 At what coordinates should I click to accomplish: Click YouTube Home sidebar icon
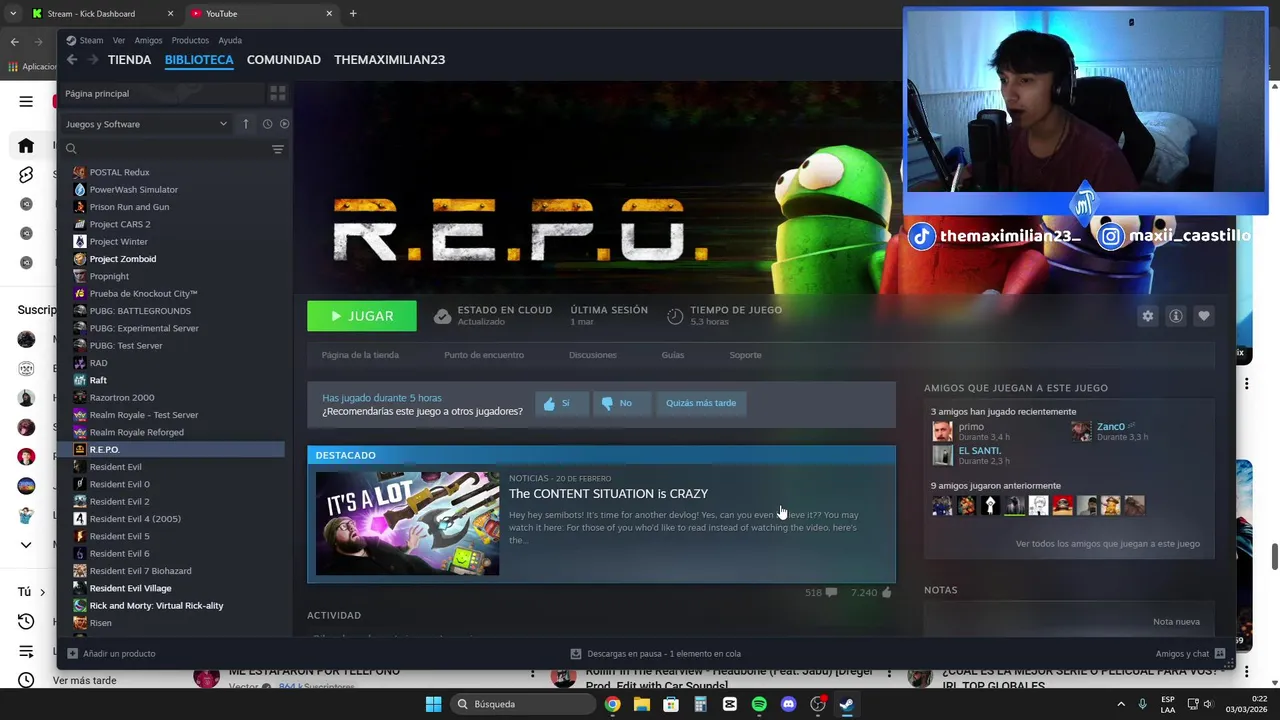26,145
